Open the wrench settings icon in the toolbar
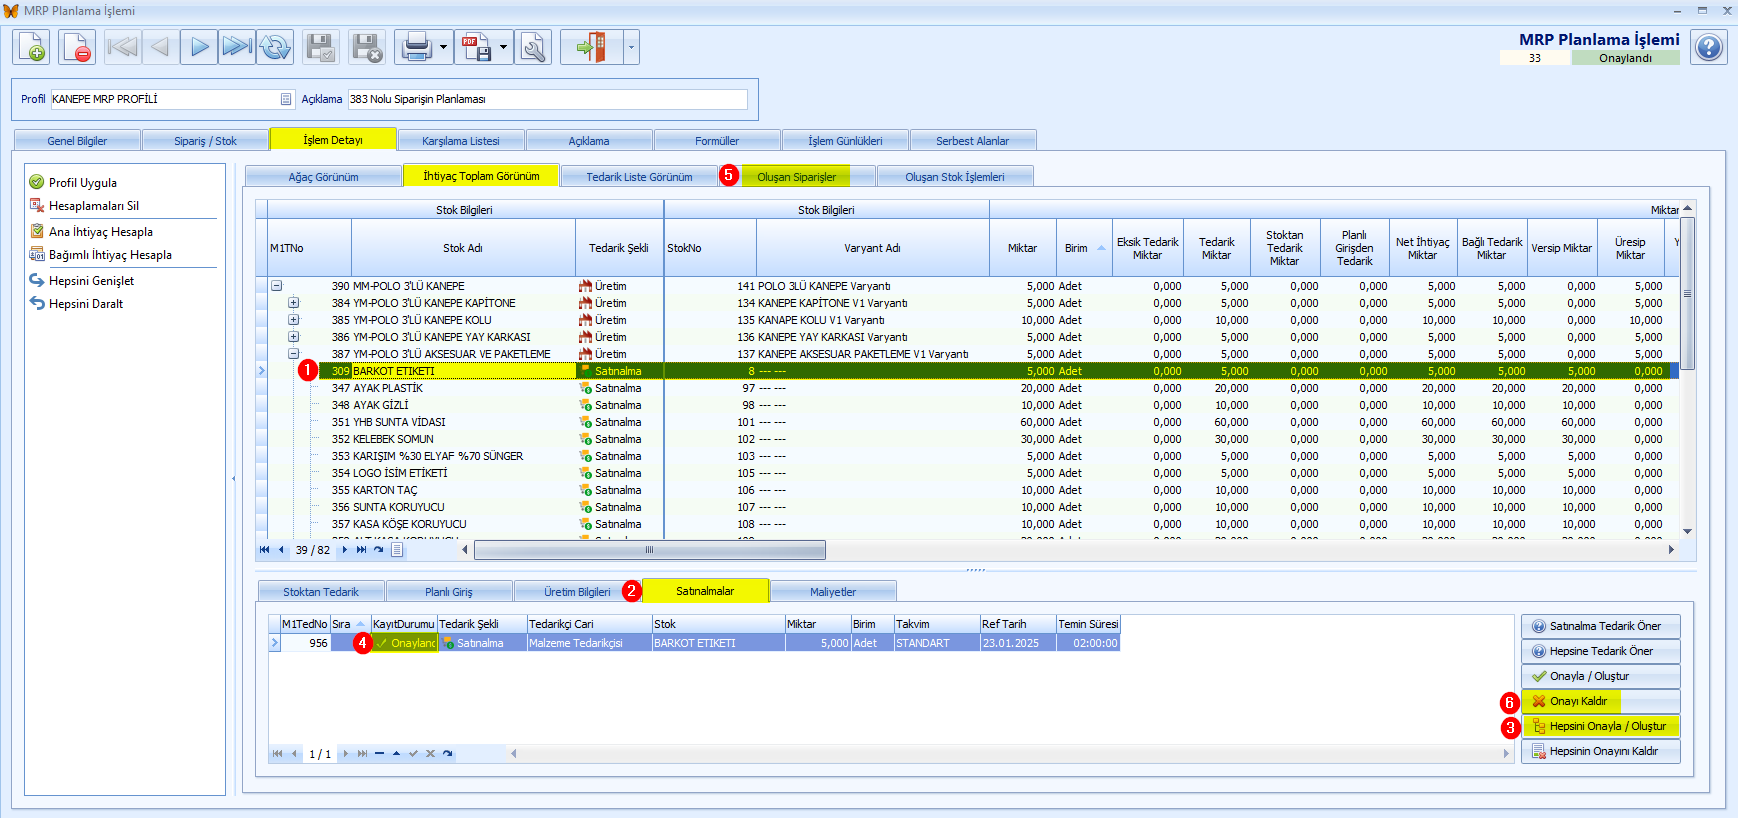The image size is (1738, 818). tap(533, 47)
